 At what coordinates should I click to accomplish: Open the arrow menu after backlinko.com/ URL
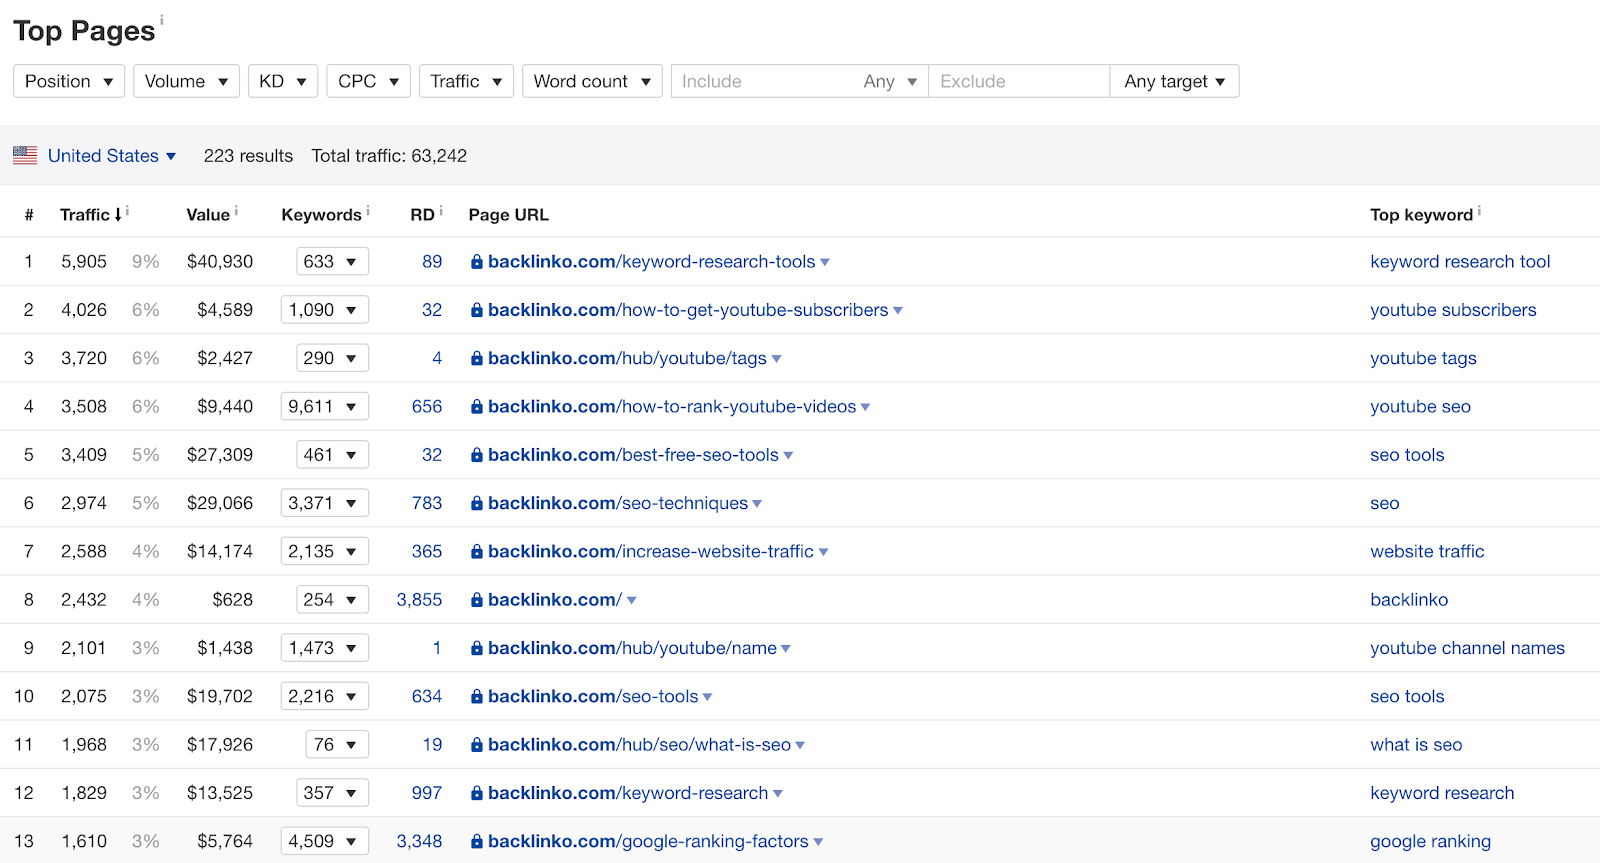[632, 601]
